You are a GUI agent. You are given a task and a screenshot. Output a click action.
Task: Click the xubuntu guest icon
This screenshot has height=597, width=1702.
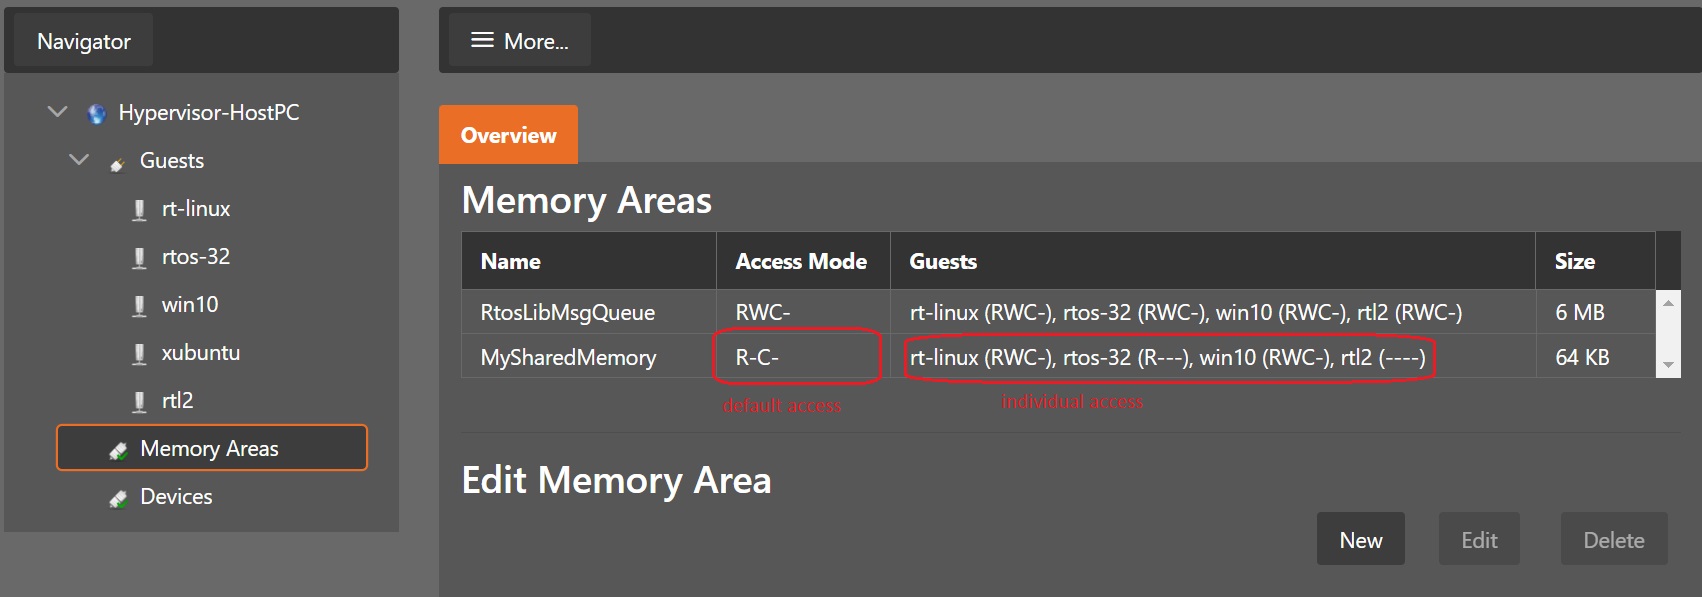point(141,352)
